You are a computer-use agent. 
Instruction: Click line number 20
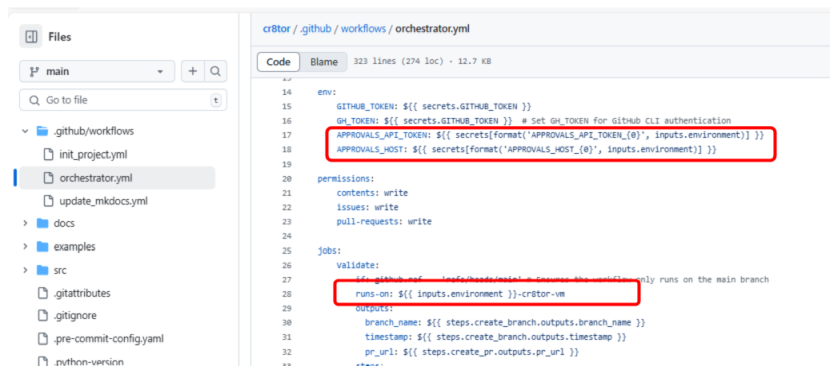(286, 178)
